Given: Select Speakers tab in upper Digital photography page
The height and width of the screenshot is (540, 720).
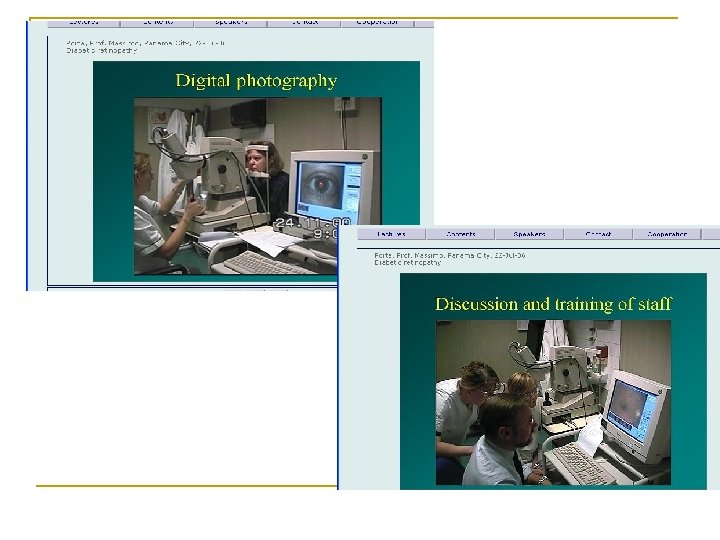Looking at the screenshot, I should pos(230,21).
